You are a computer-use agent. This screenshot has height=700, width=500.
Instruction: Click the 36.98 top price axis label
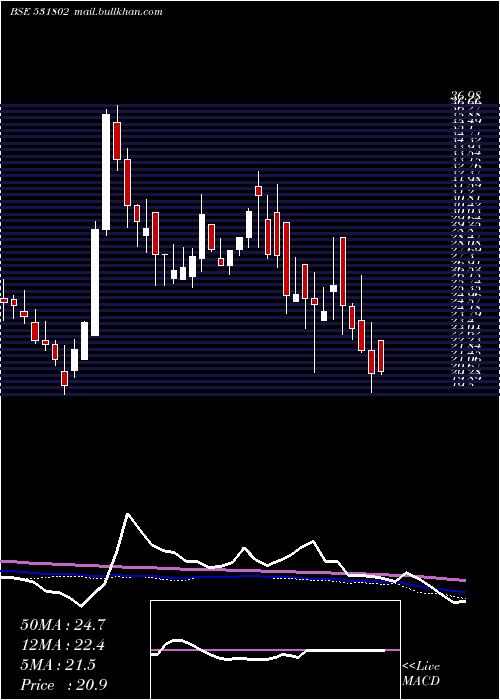click(466, 95)
